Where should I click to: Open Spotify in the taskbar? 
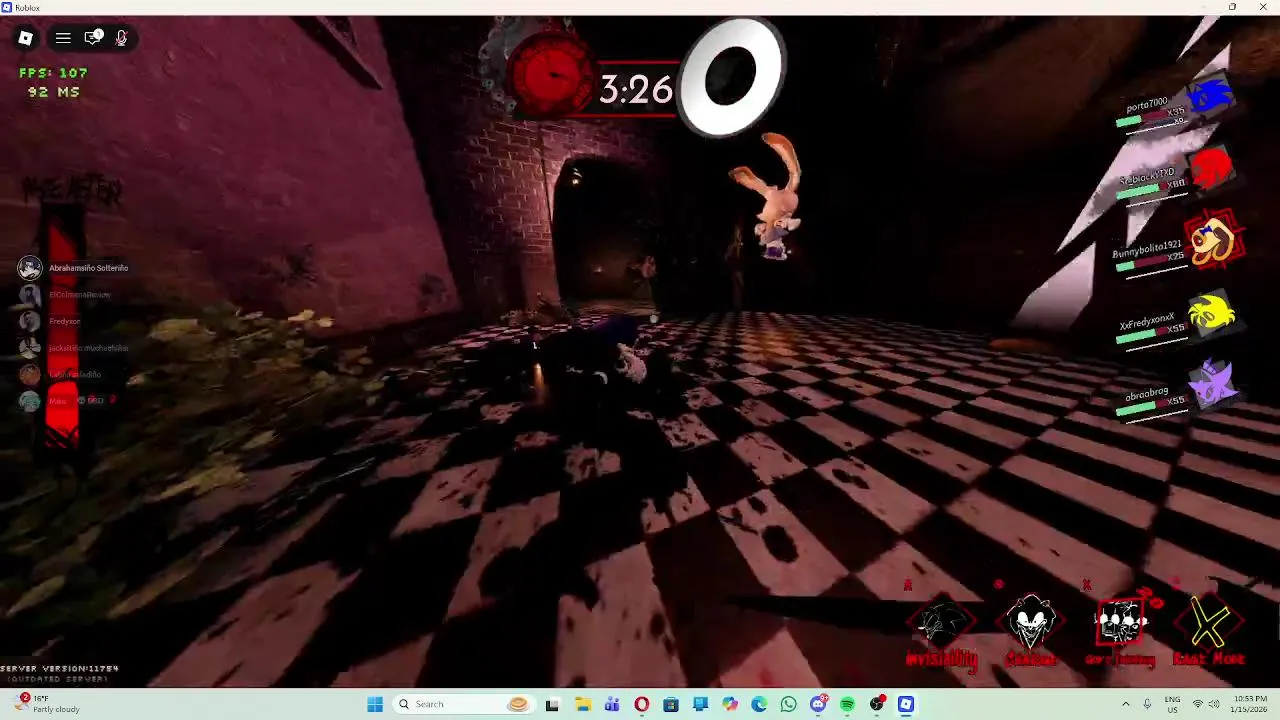[847, 704]
